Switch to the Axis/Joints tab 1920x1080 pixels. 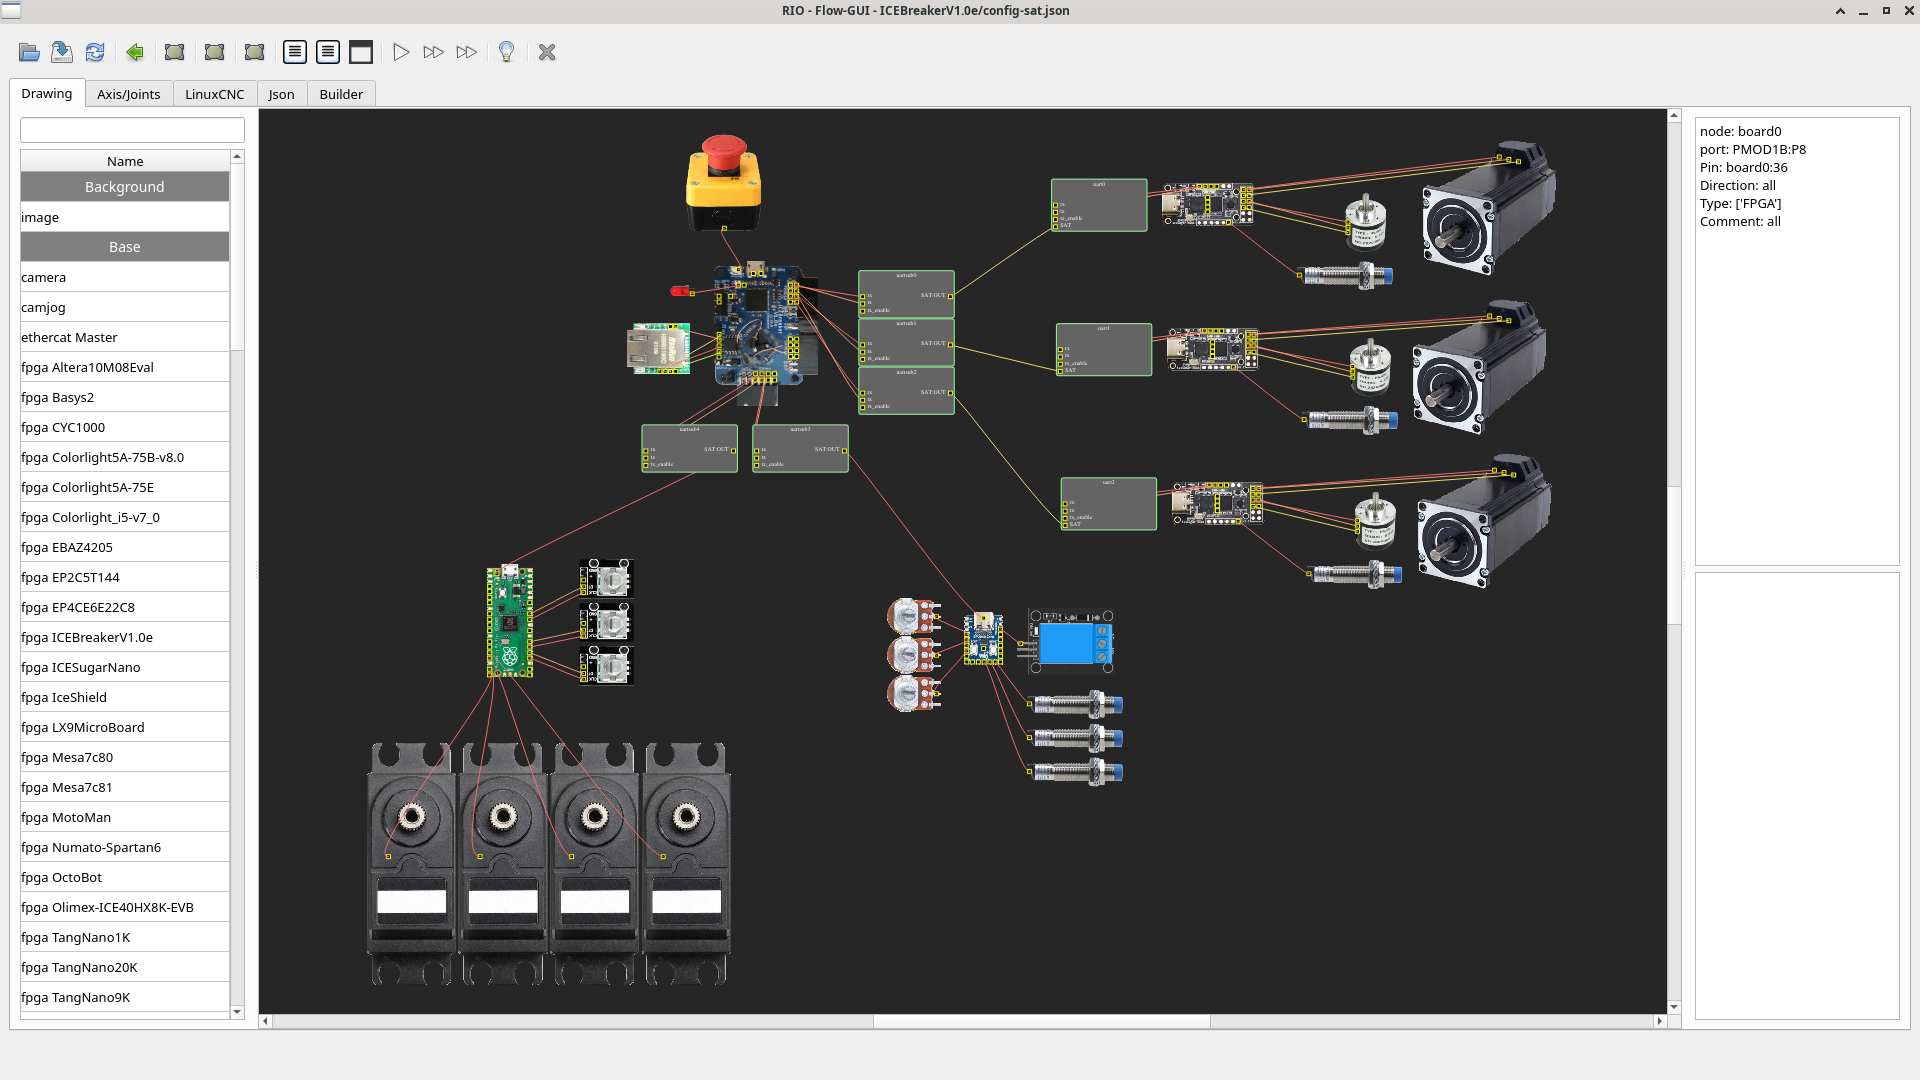coord(128,94)
